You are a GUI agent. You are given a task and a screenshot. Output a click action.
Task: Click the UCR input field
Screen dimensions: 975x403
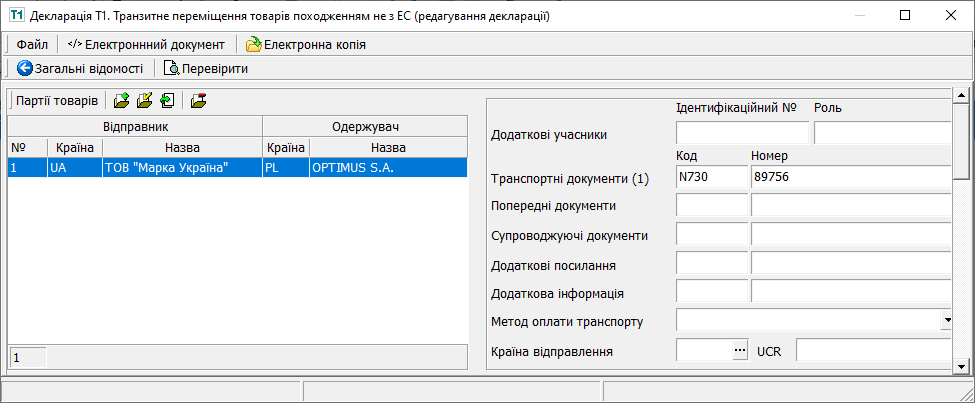coord(868,351)
